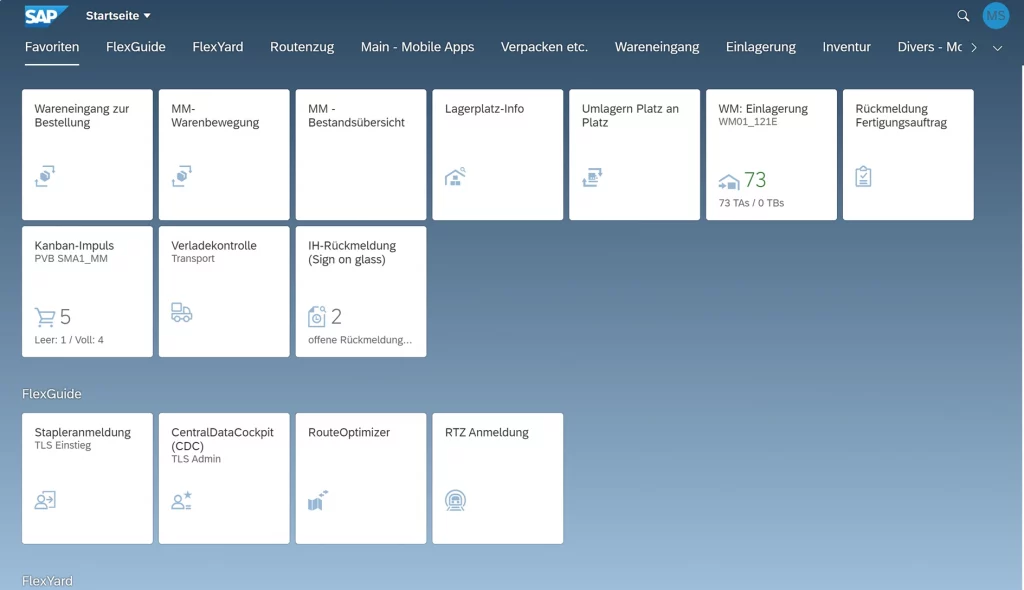Switch to the Inventur tab

[x=846, y=46]
